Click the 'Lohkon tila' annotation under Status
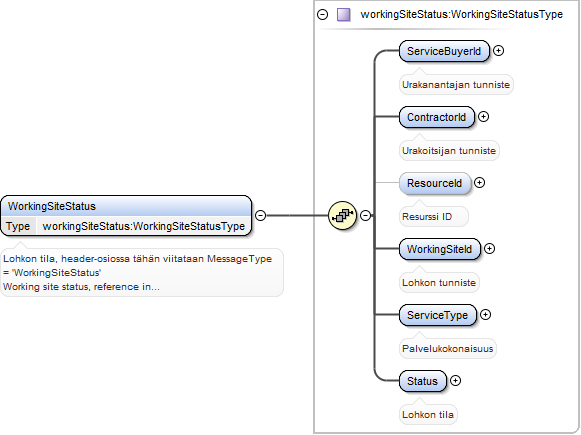 tap(428, 414)
